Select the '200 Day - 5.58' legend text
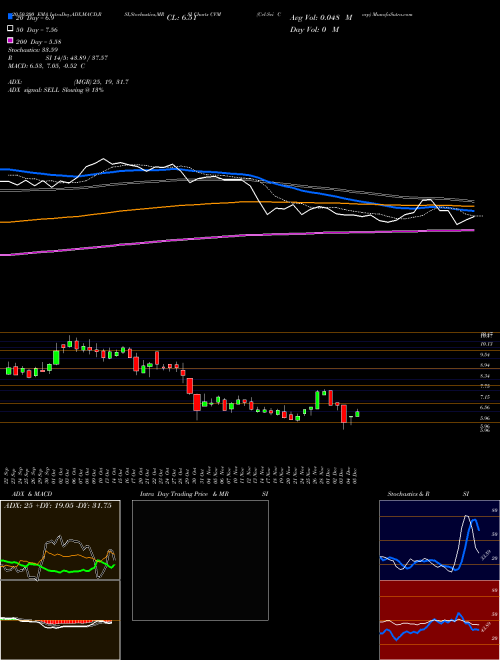Image resolution: width=500 pixels, height=660 pixels. 38,41
